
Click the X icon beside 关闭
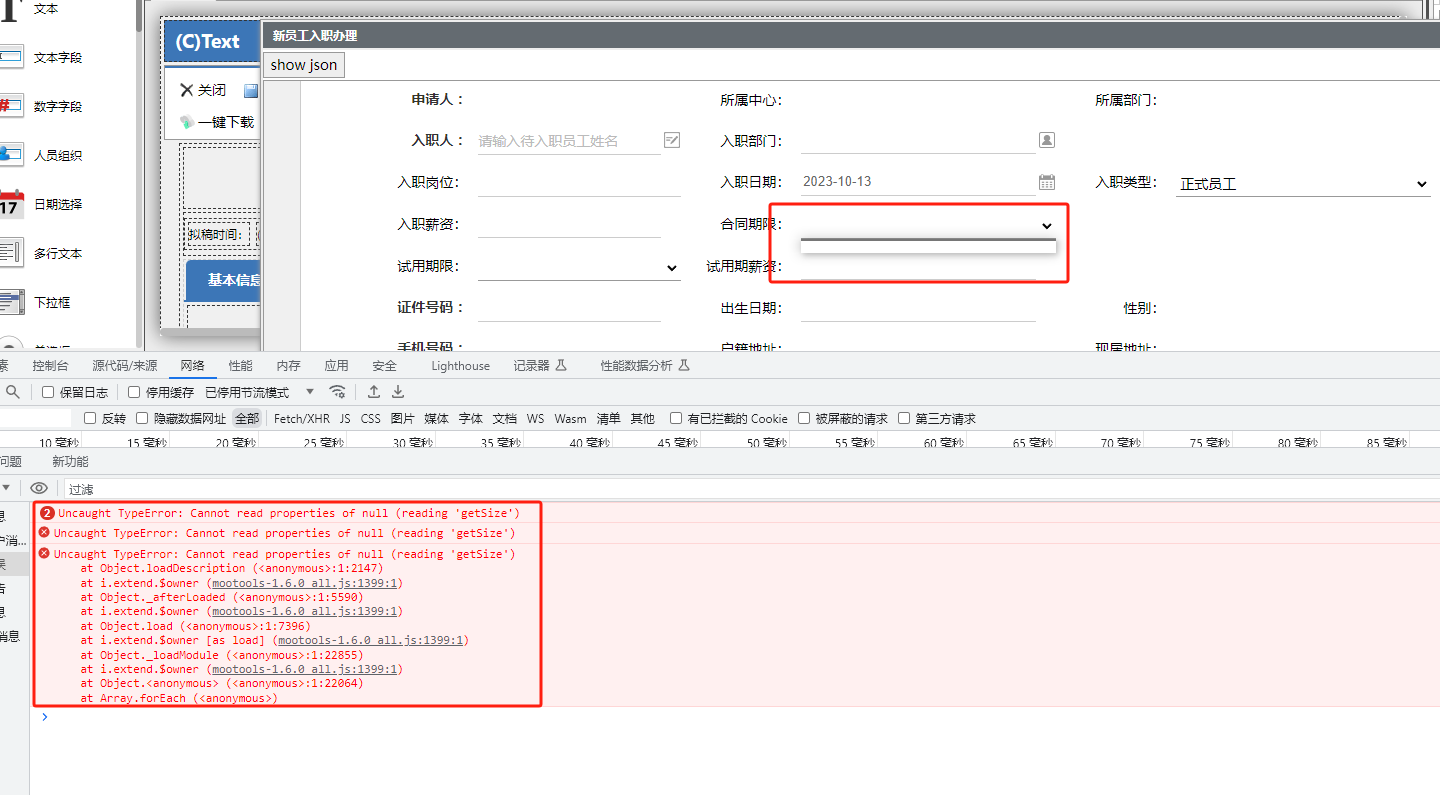(x=186, y=90)
